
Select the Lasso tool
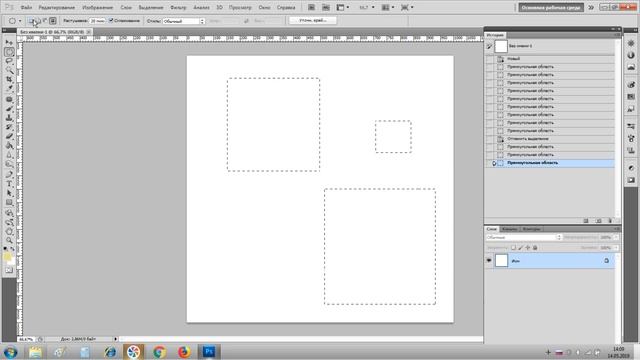(9, 61)
